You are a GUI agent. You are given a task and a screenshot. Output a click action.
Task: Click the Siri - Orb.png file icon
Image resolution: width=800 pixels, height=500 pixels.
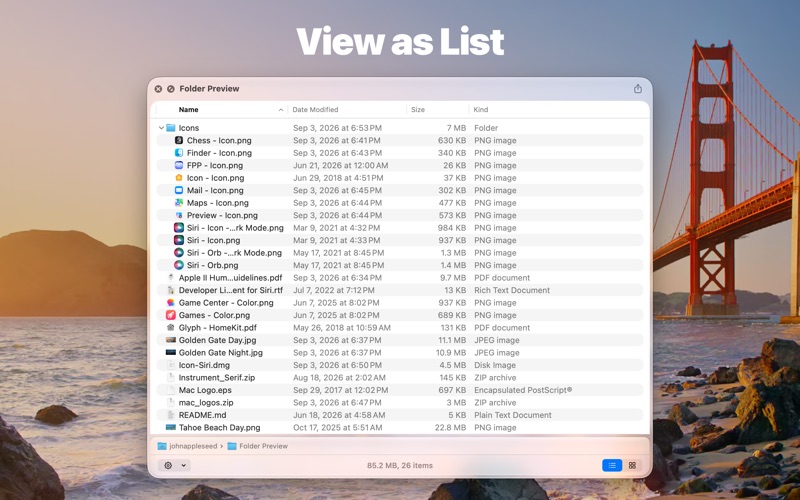(179, 265)
